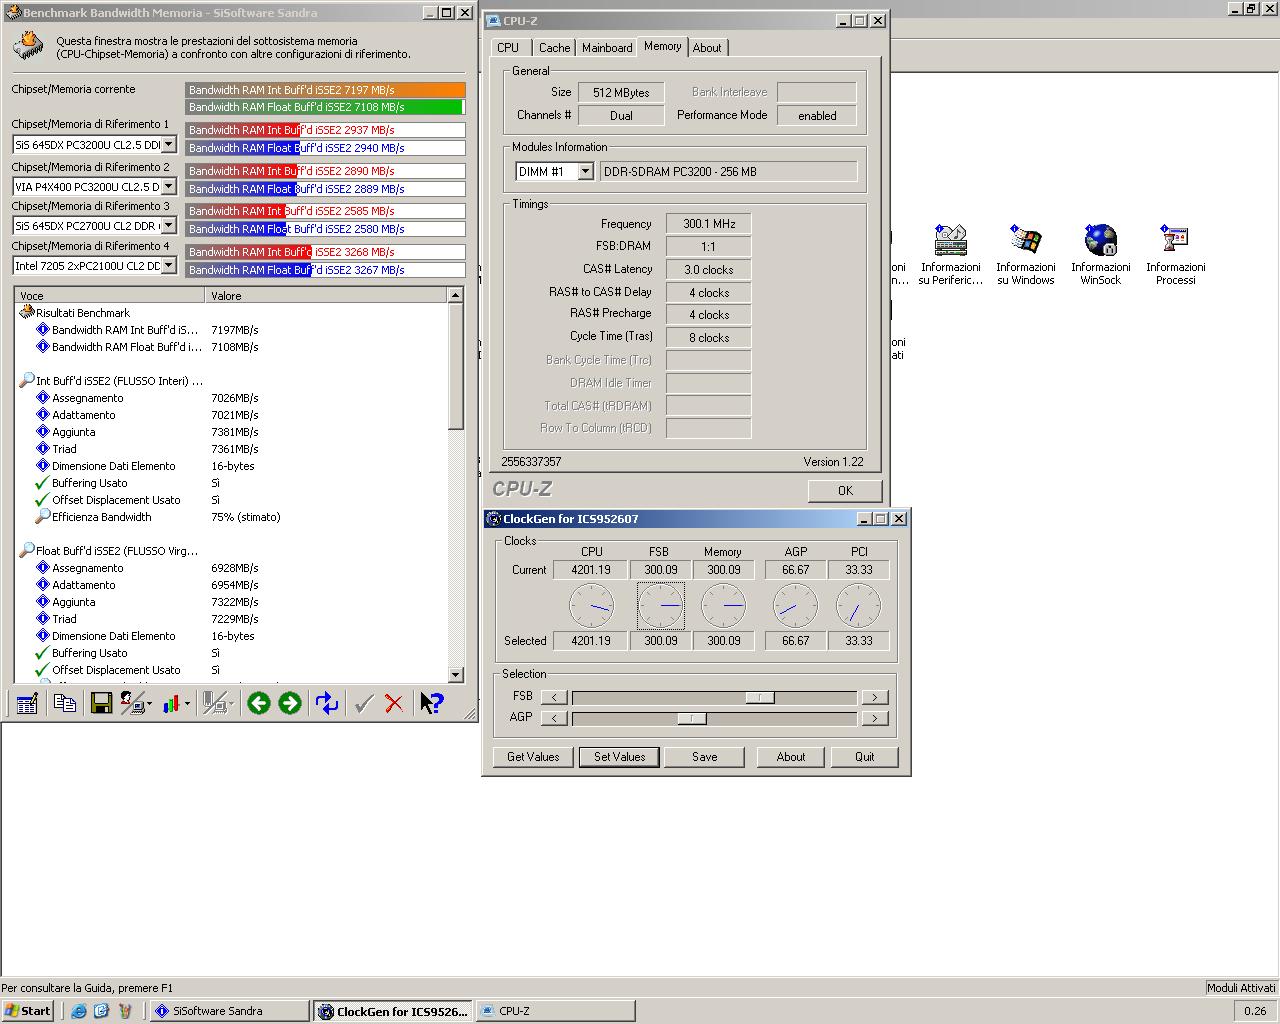
Task: Open Riferimento 2 VIA P4X400 dropdown
Action: (x=168, y=186)
